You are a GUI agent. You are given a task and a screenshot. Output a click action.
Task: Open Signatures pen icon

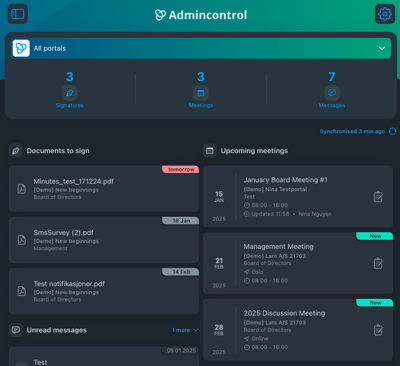click(70, 93)
